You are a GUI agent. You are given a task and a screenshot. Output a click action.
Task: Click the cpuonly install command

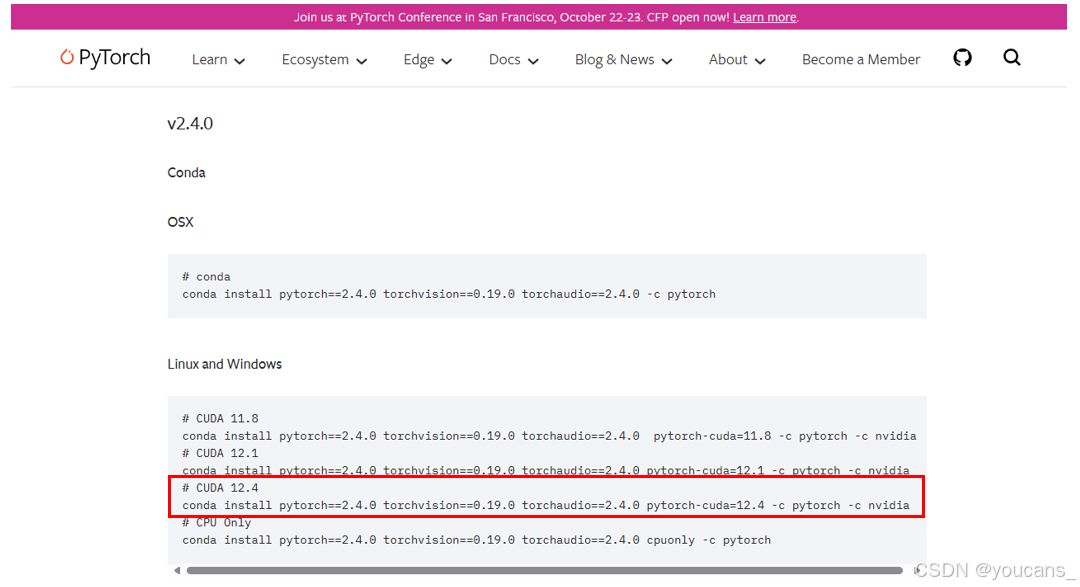pyautogui.click(x=477, y=540)
